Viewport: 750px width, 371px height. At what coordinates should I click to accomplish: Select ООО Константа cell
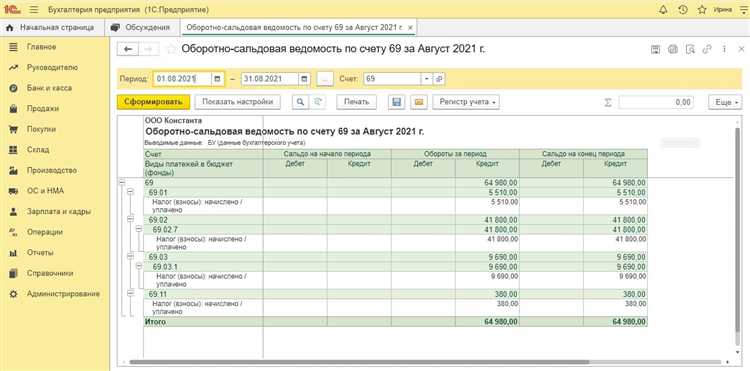click(173, 120)
